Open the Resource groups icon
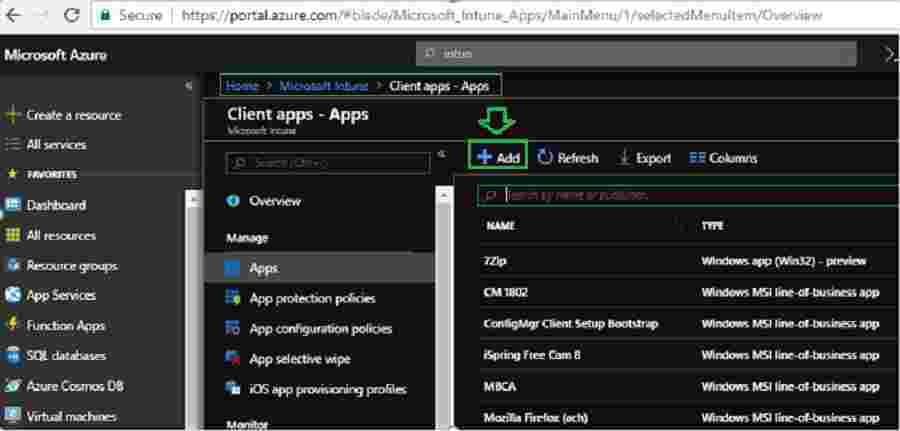This screenshot has height=431, width=900. [x=13, y=266]
